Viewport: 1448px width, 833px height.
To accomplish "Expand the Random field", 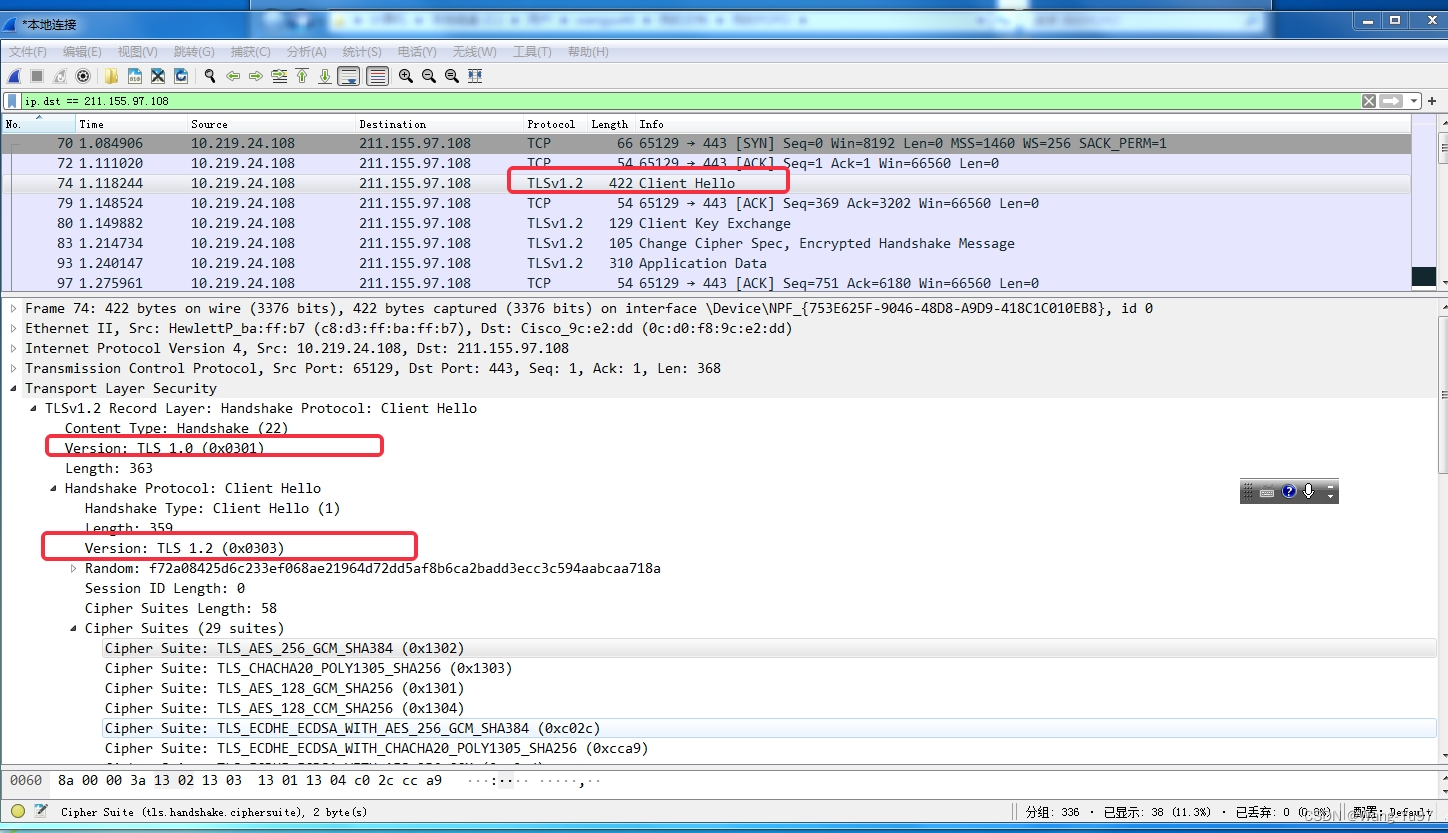I will (x=74, y=568).
